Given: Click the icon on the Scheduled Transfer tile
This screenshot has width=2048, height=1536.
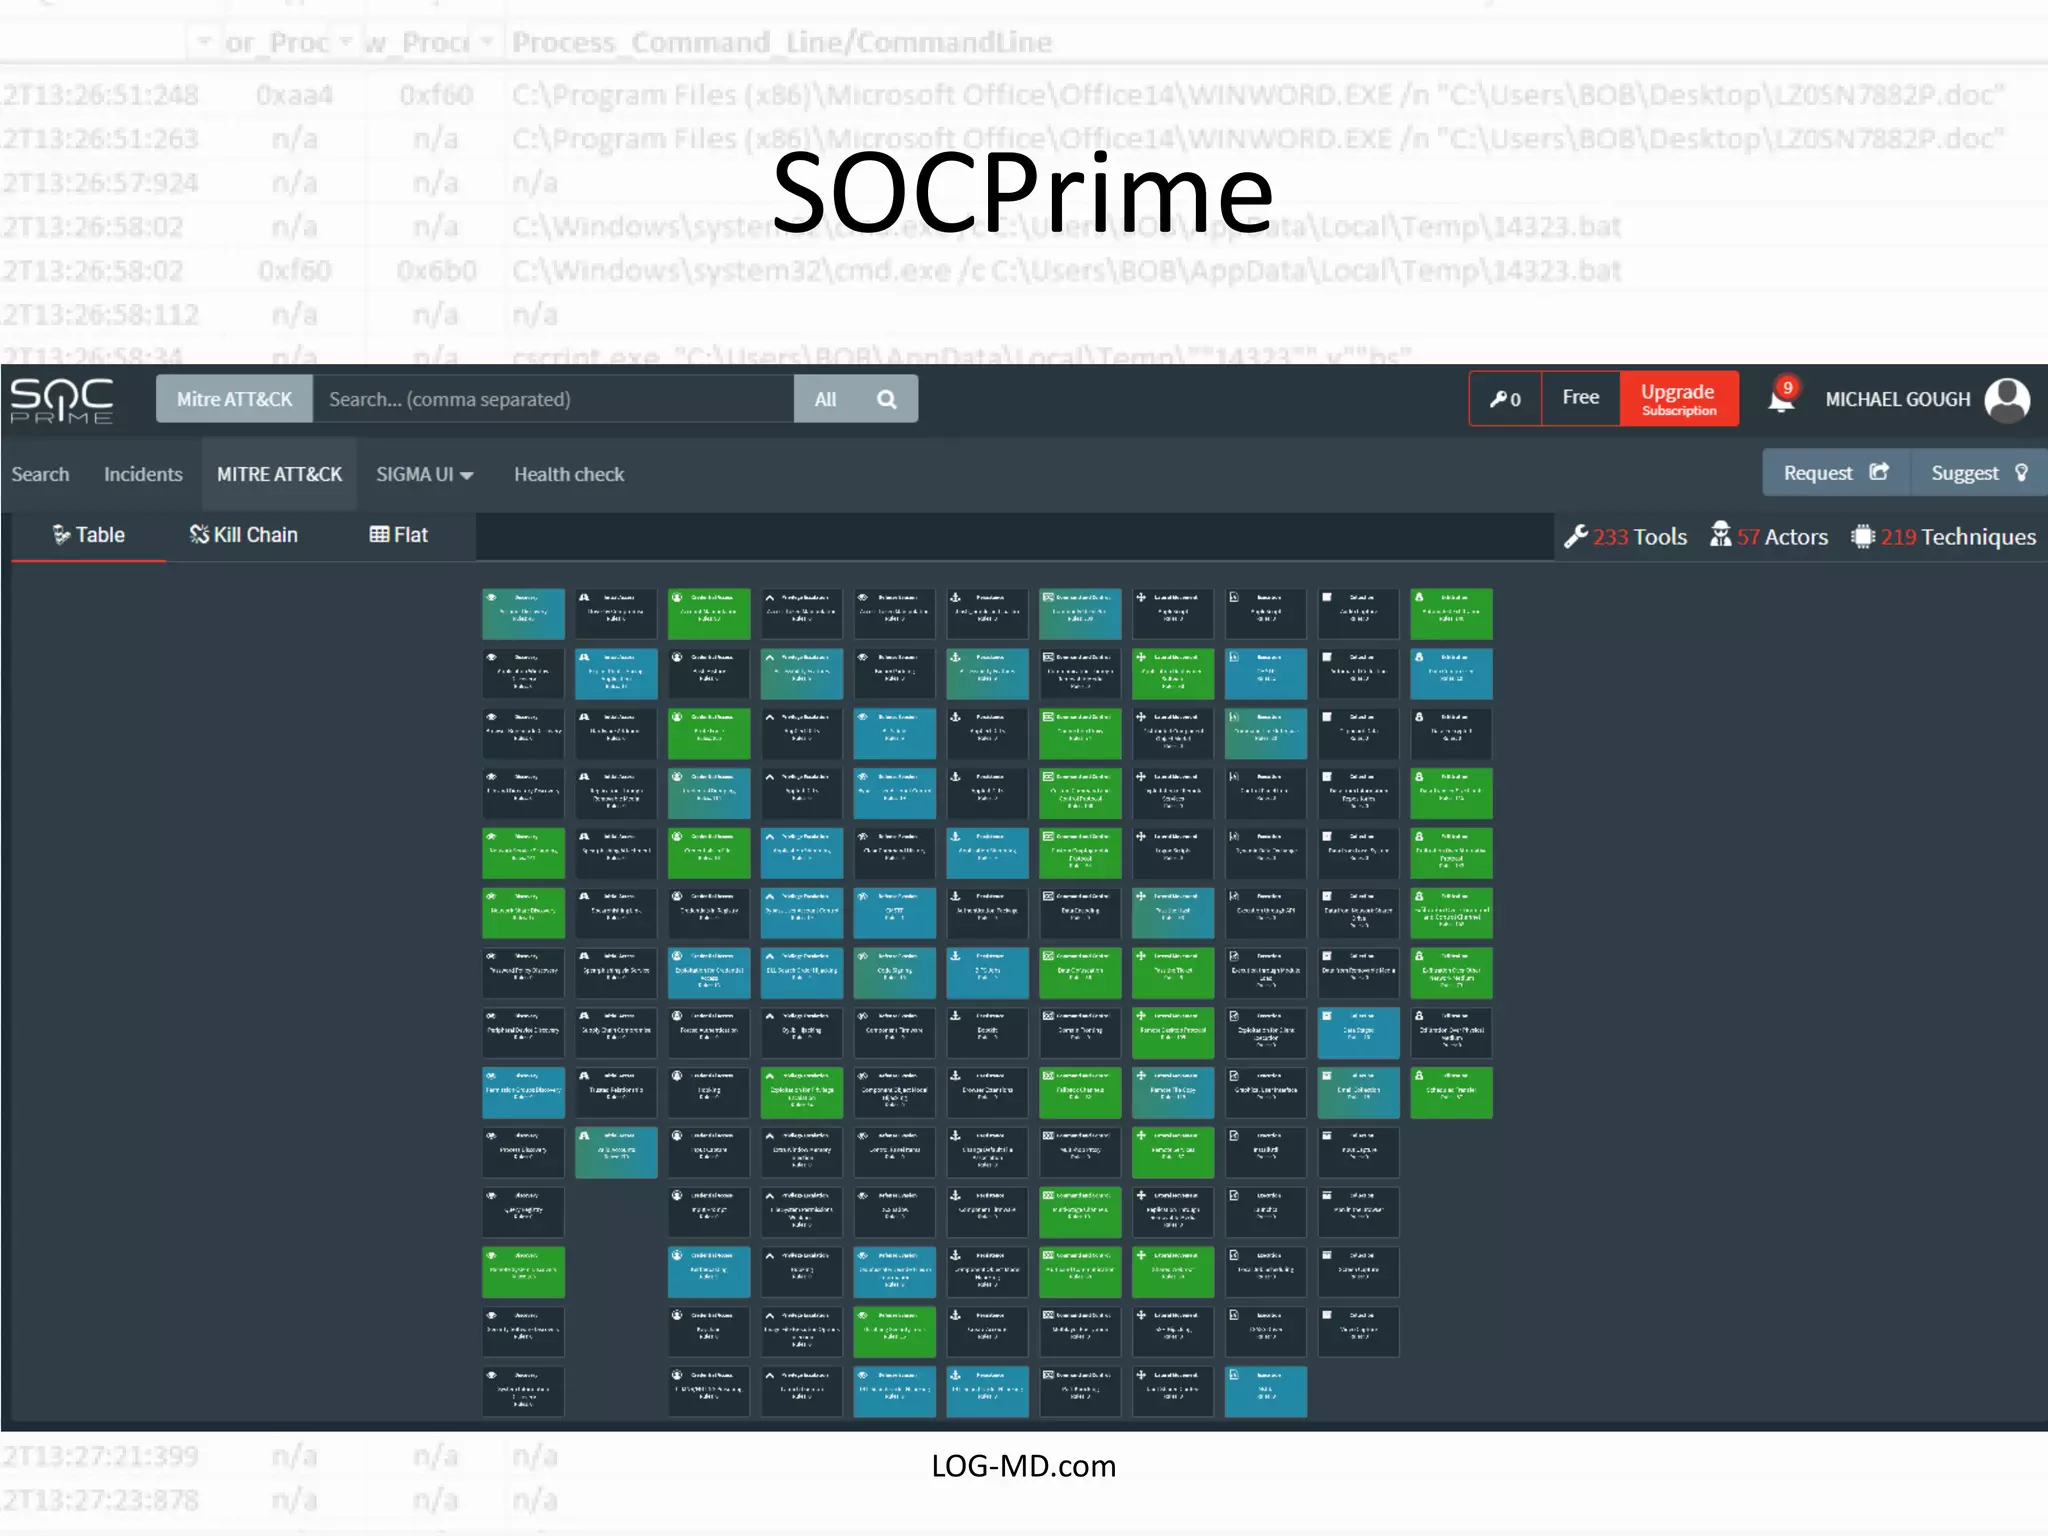Looking at the screenshot, I should tap(1419, 1076).
